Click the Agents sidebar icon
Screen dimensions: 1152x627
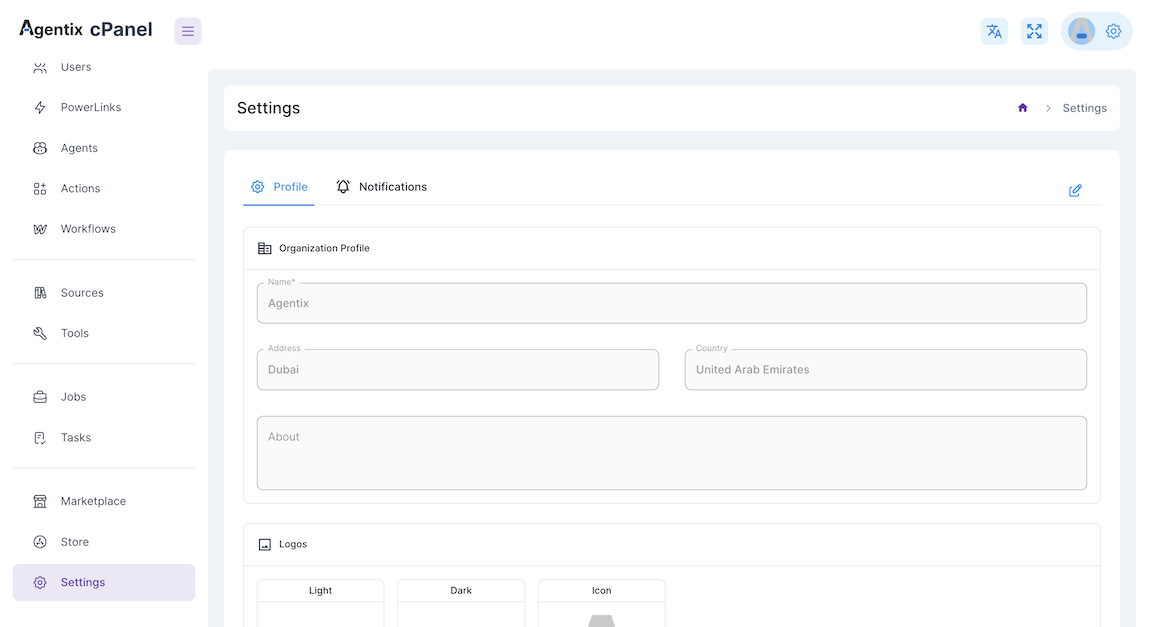coord(40,148)
